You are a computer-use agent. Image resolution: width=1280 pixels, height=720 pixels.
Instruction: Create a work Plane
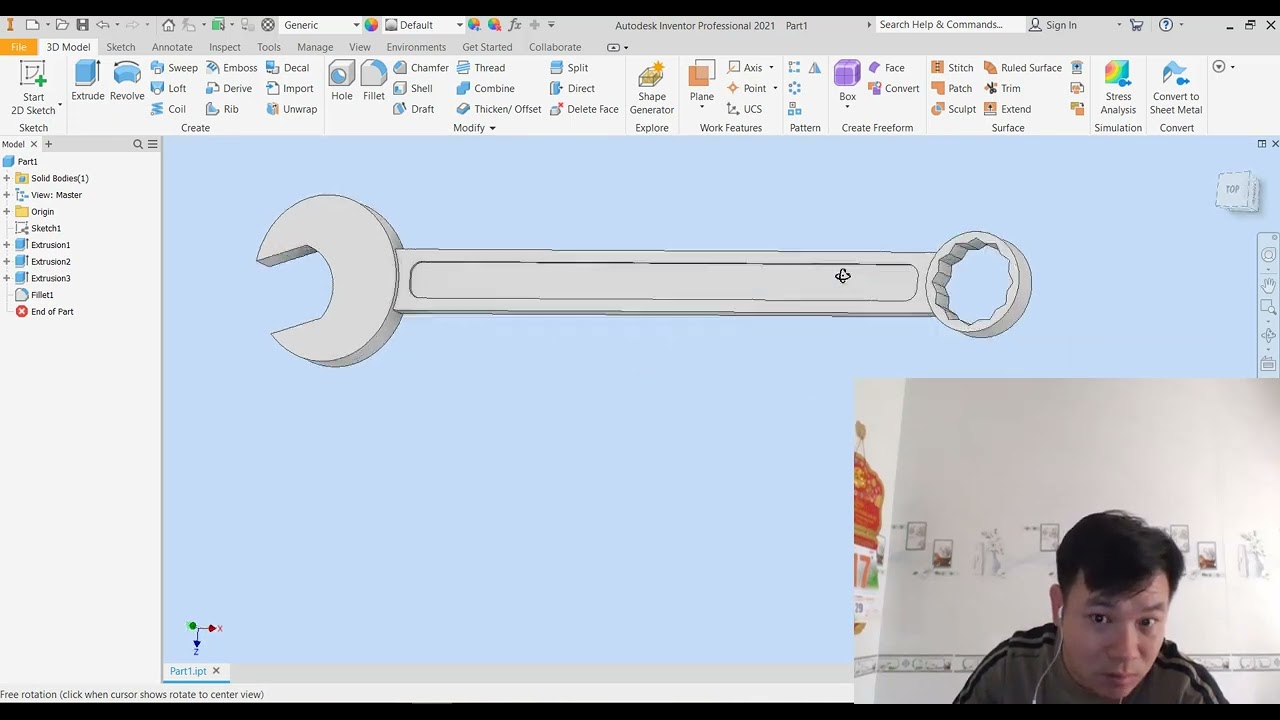(701, 82)
